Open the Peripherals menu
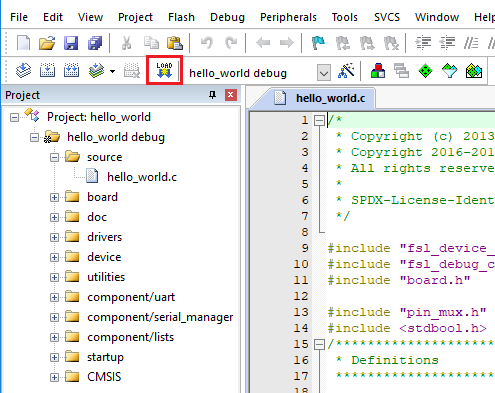 pyautogui.click(x=288, y=17)
